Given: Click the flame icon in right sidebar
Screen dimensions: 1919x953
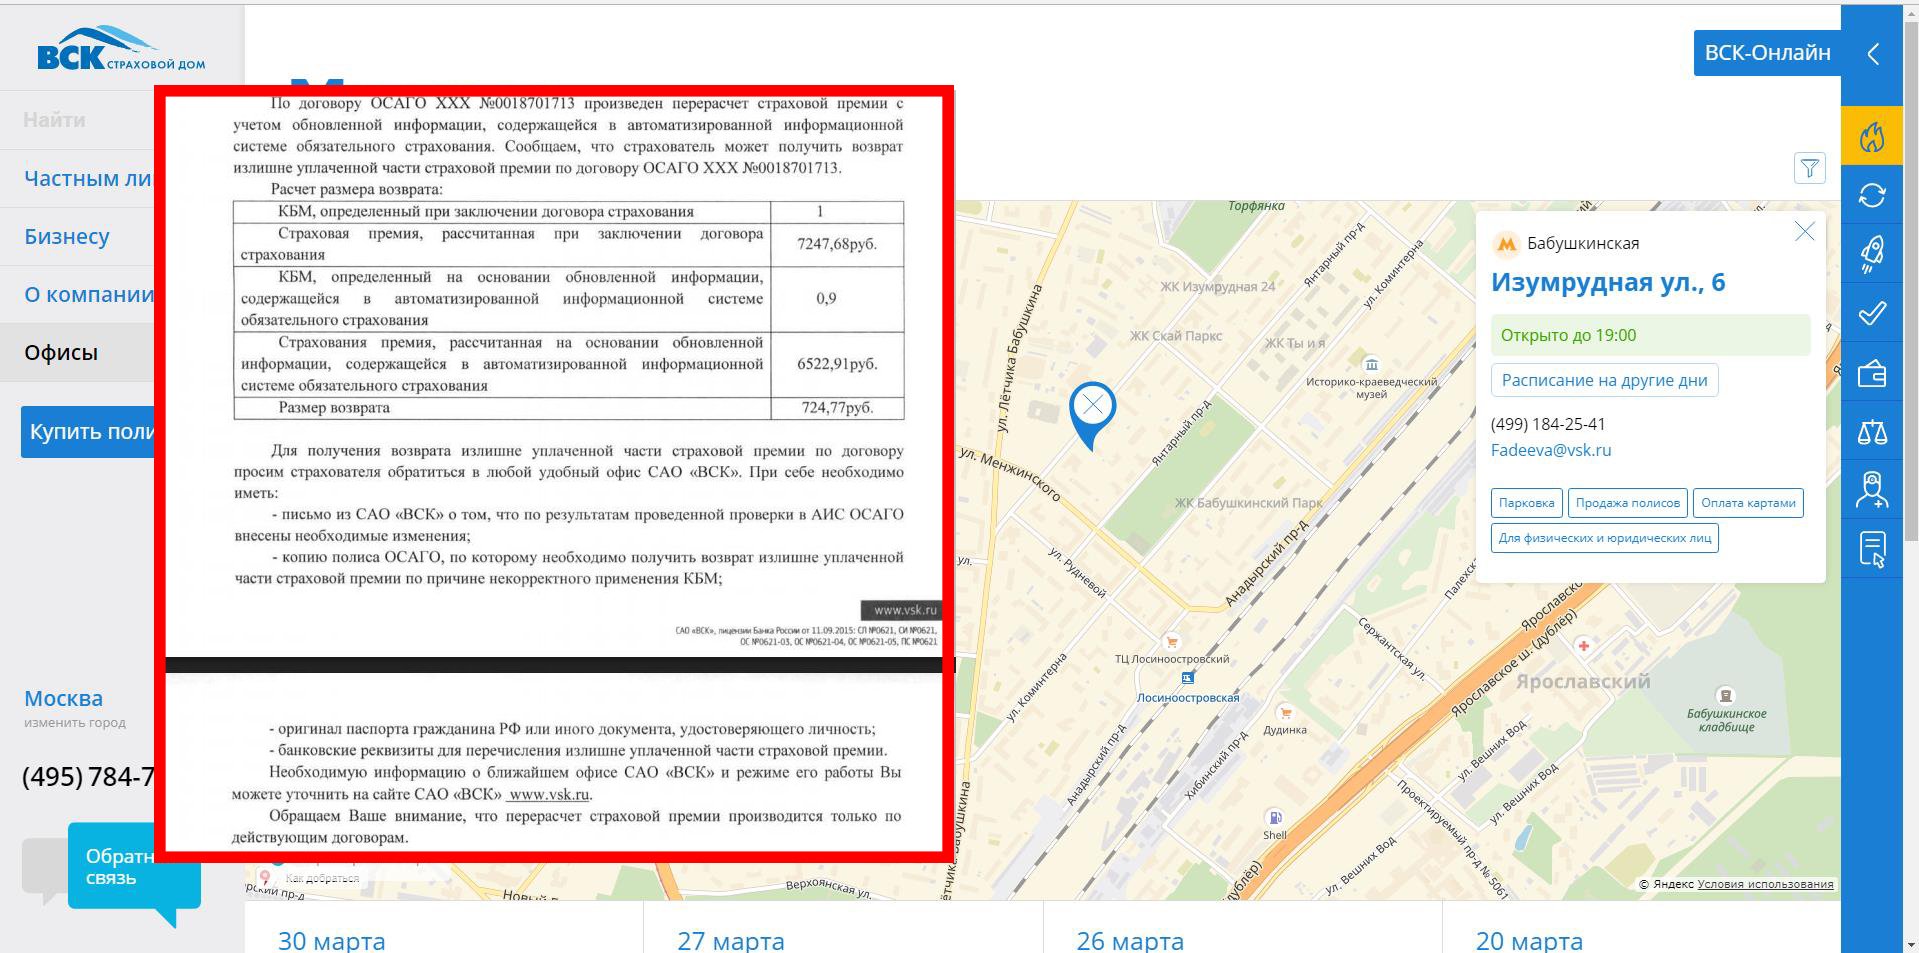Looking at the screenshot, I should [x=1871, y=136].
